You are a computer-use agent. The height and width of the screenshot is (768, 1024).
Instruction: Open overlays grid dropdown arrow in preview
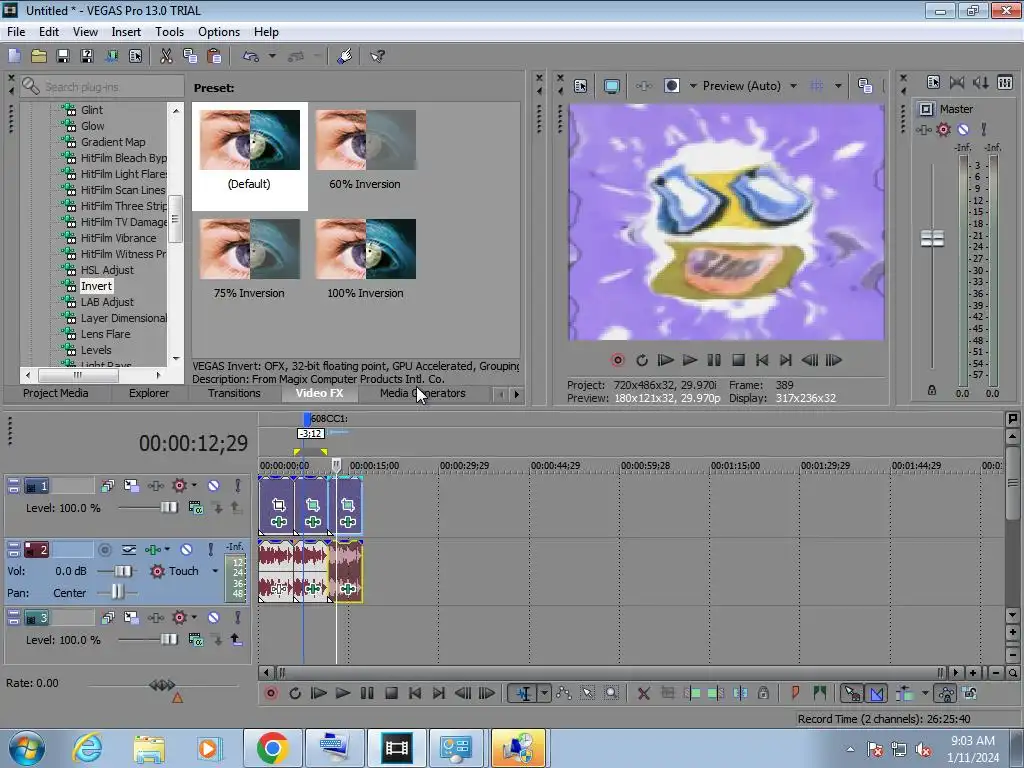point(838,86)
